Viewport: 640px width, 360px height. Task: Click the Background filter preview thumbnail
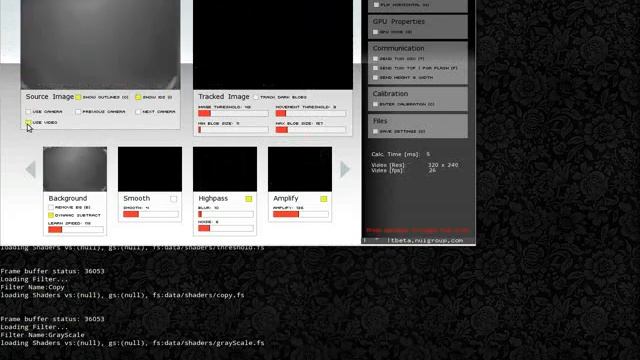[x=75, y=169]
